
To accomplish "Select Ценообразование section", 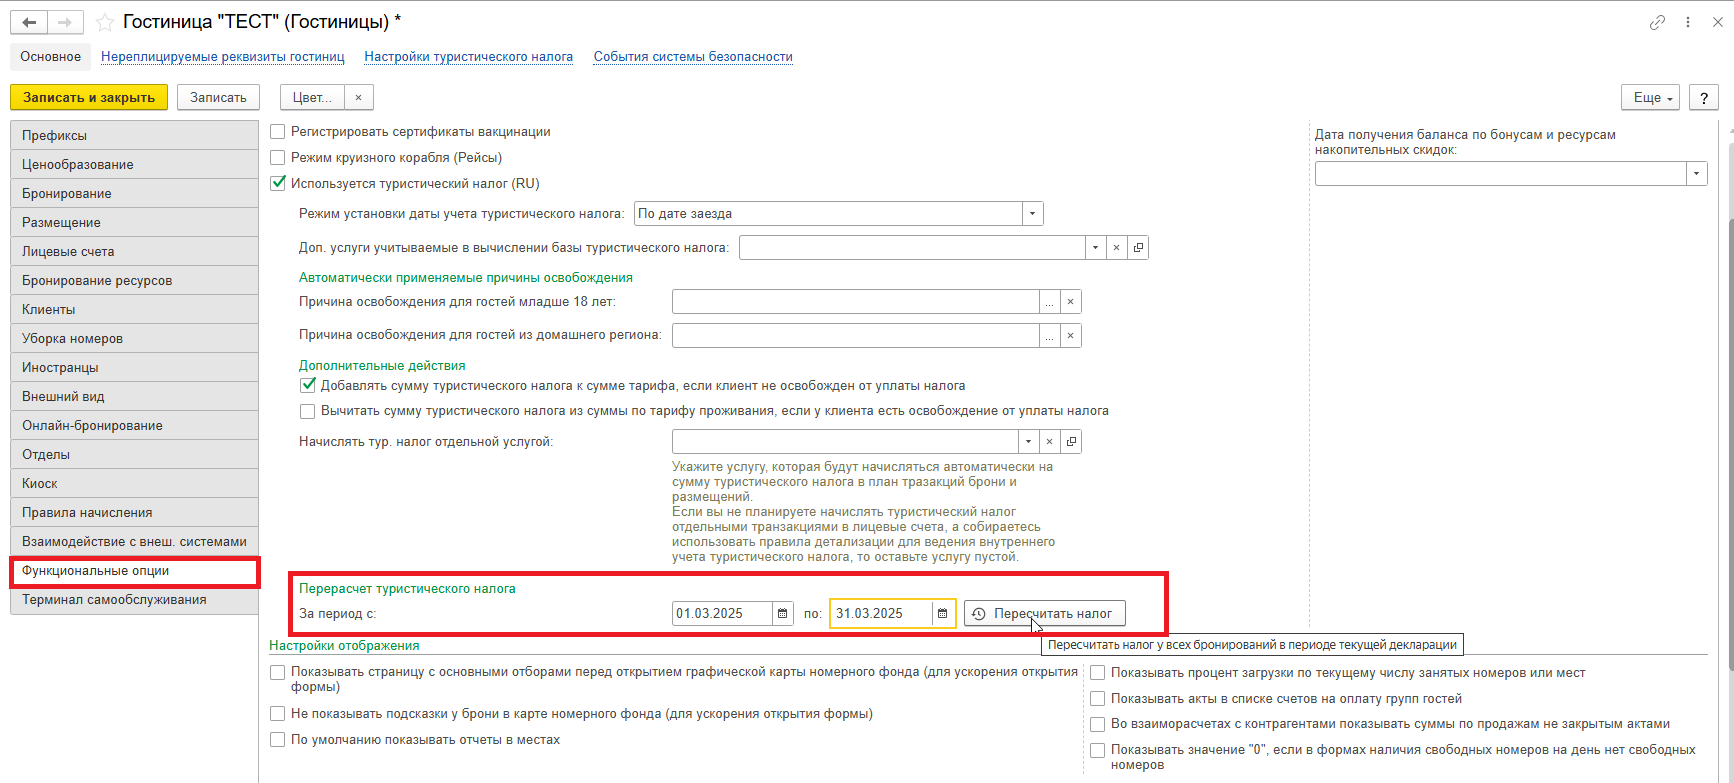I will point(134,164).
